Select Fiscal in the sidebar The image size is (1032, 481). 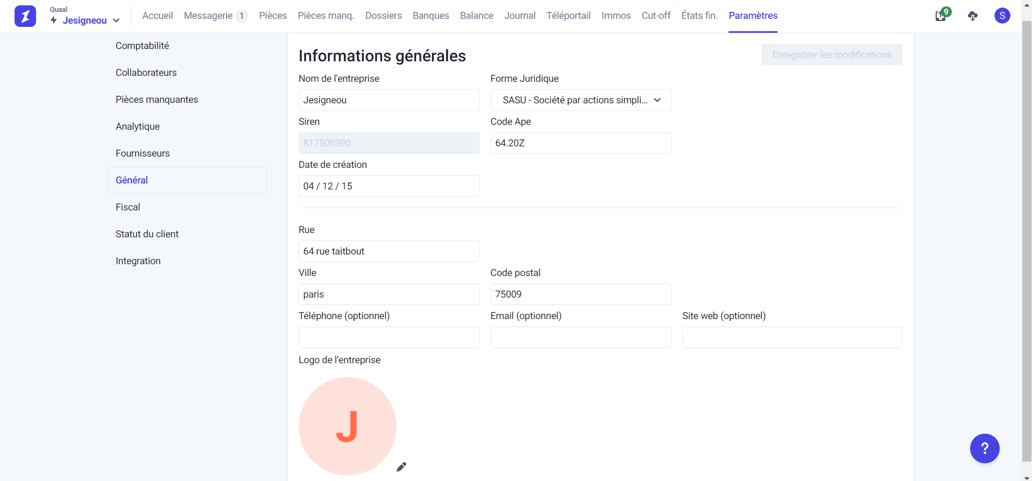pyautogui.click(x=128, y=207)
